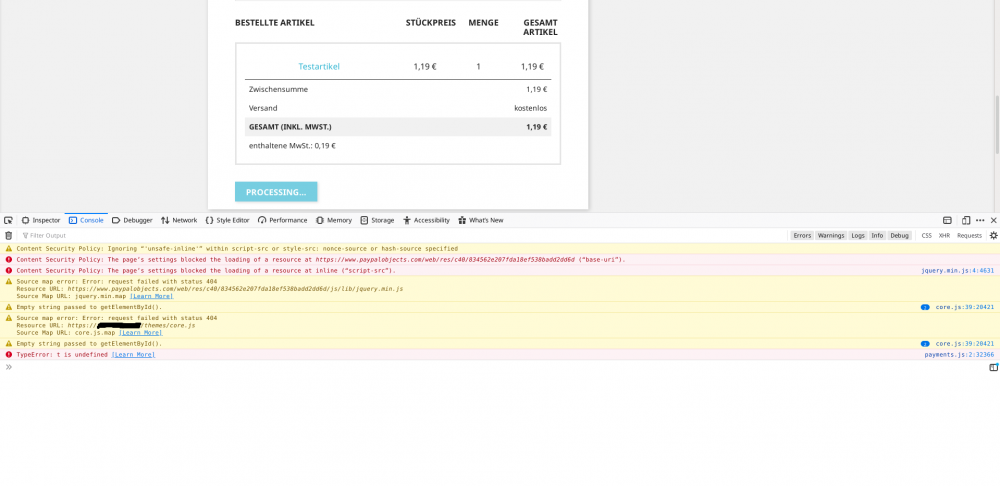
Task: Toggle the Warnings filter
Action: [831, 235]
